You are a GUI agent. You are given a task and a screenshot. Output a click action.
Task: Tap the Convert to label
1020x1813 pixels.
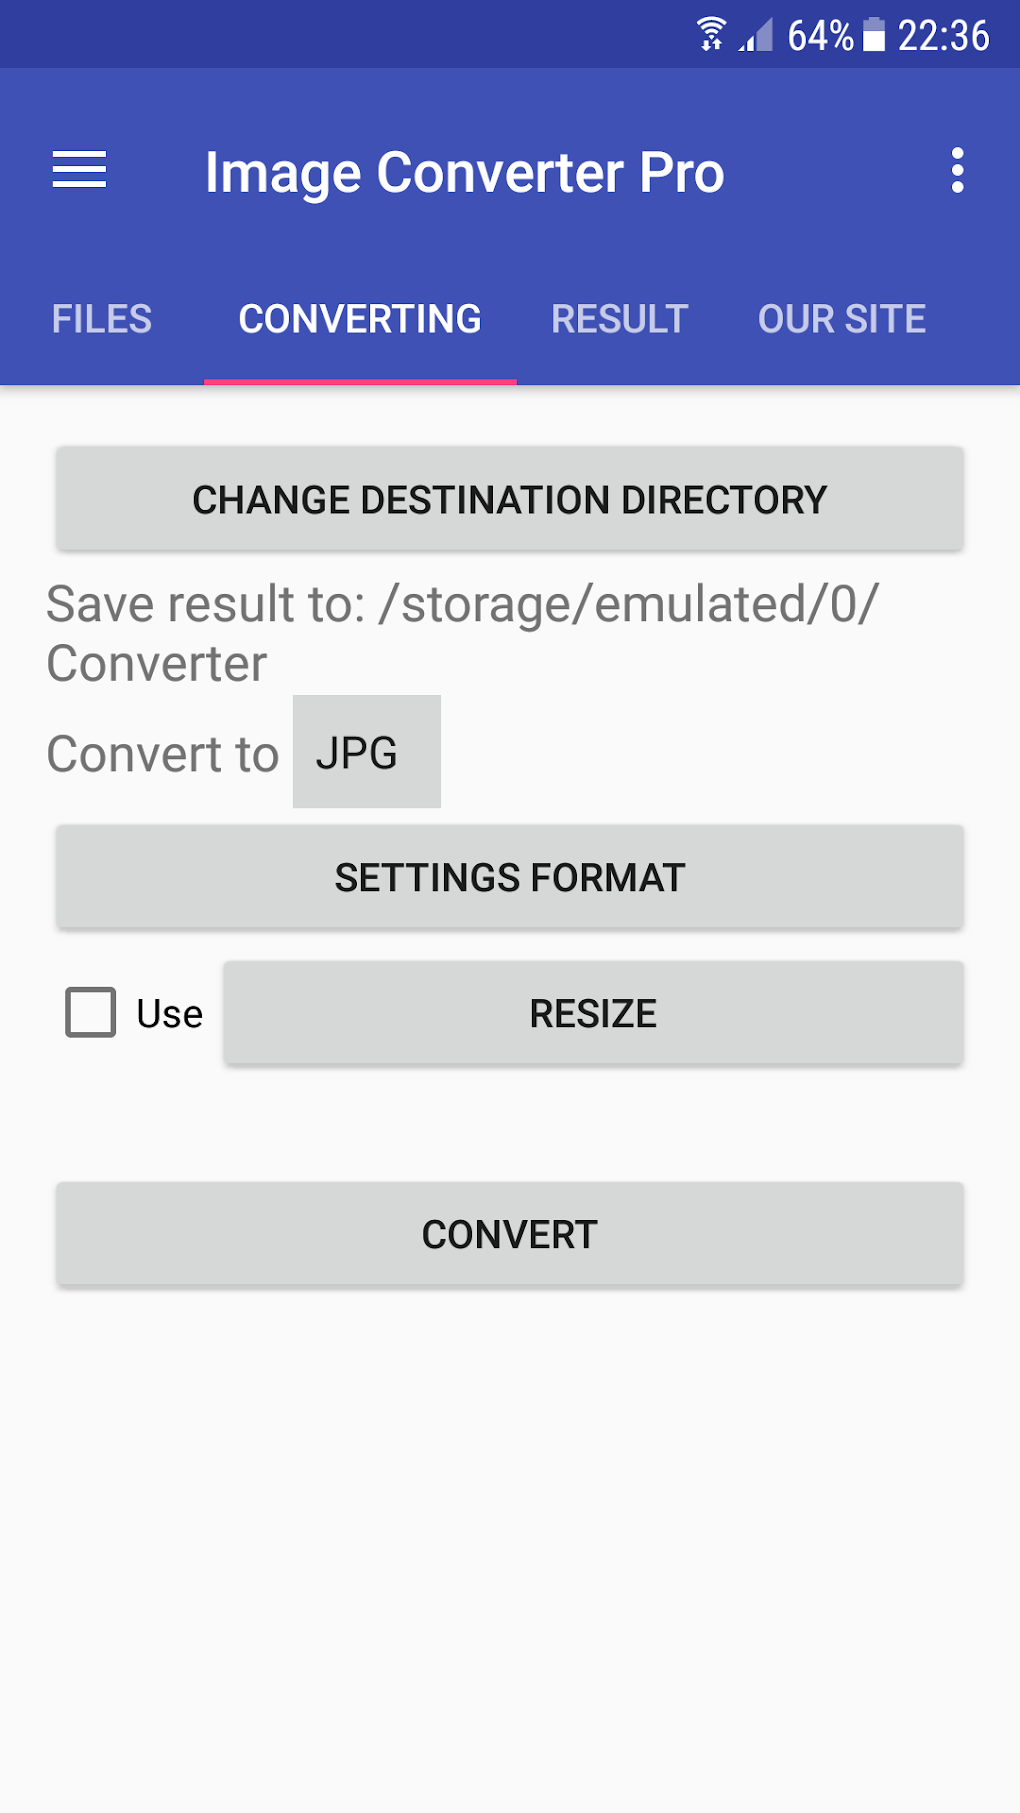(163, 754)
